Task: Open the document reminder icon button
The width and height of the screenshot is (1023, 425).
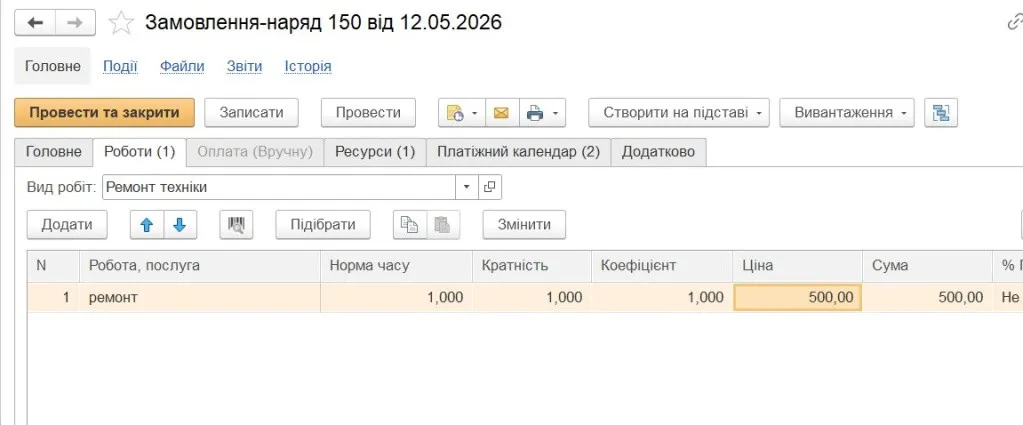Action: pos(455,113)
